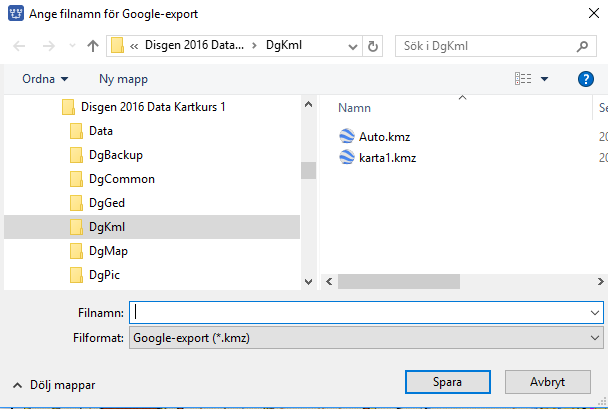Click the DgPic folder icon
This screenshot has height=409, width=608.
[76, 275]
